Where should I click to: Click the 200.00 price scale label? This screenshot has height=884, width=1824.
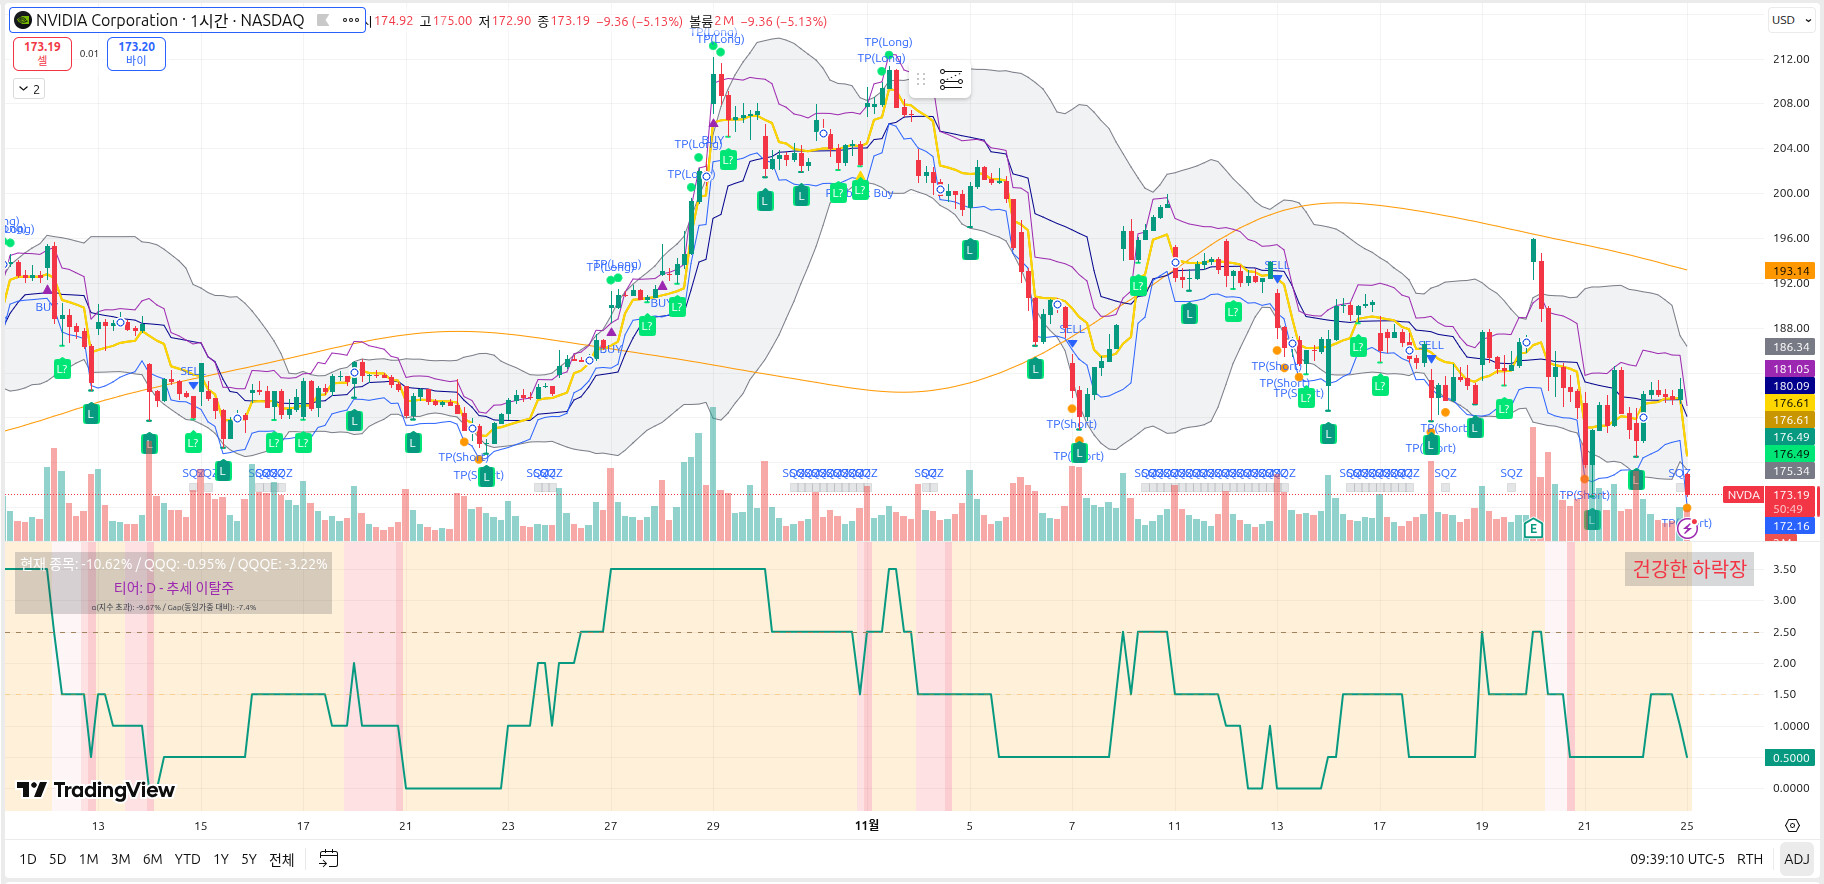pos(1791,193)
